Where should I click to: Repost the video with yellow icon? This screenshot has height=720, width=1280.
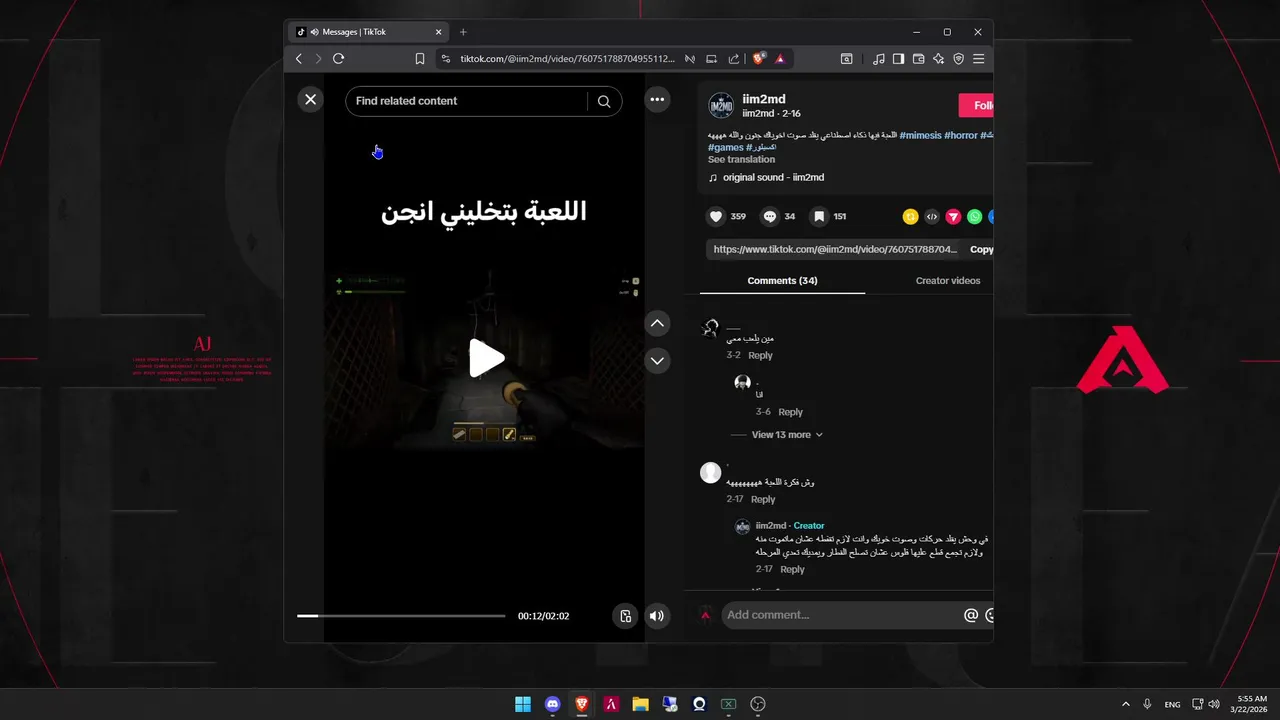pos(910,216)
